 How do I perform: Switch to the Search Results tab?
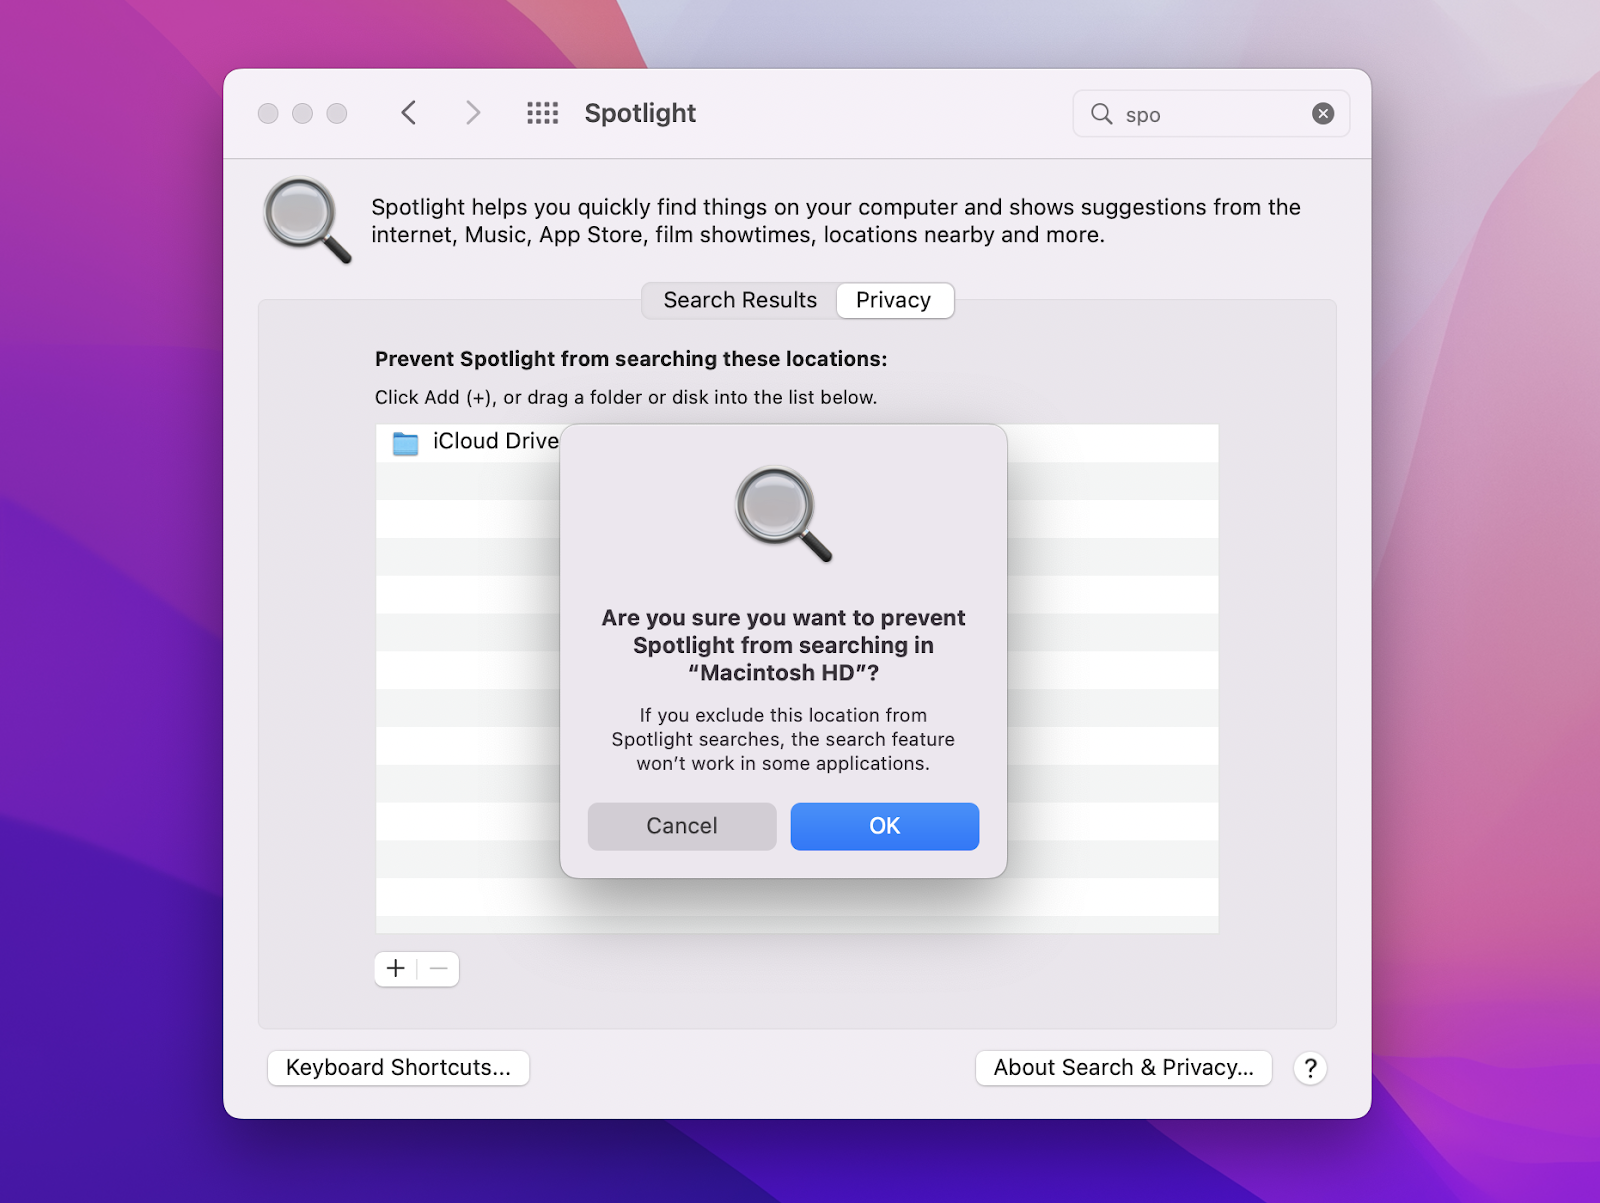tap(740, 300)
